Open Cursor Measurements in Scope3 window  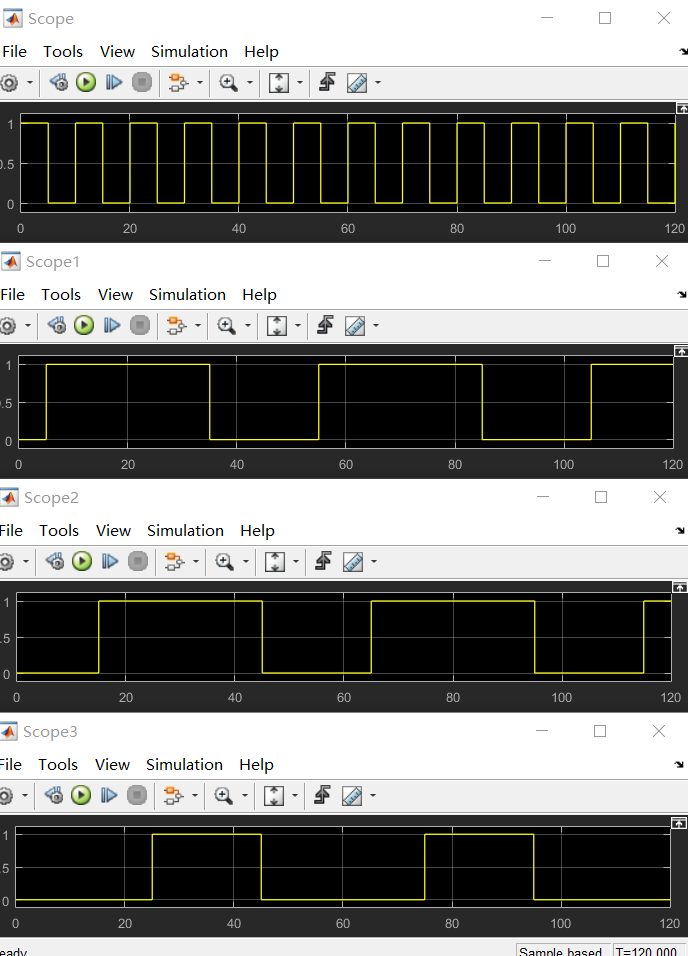[352, 795]
